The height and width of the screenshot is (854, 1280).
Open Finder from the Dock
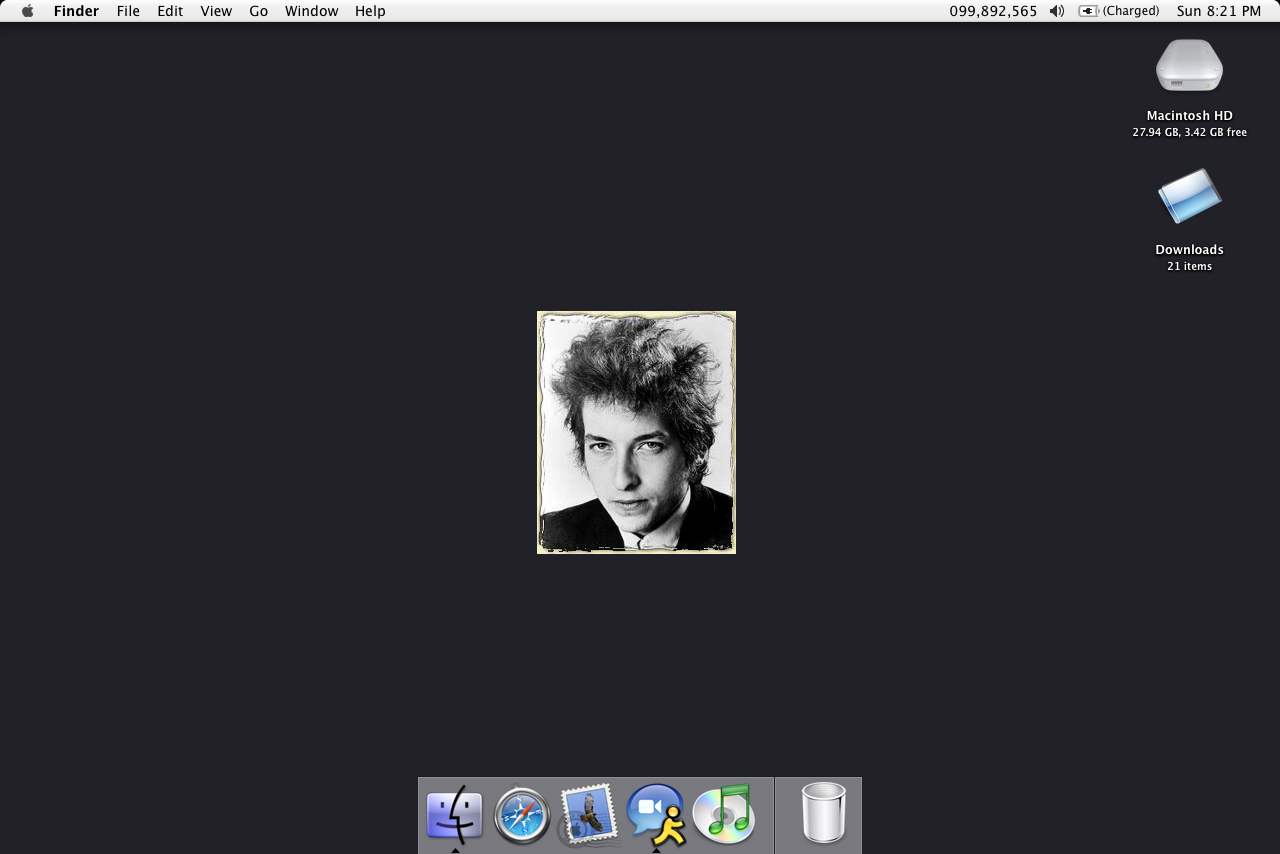coord(454,814)
